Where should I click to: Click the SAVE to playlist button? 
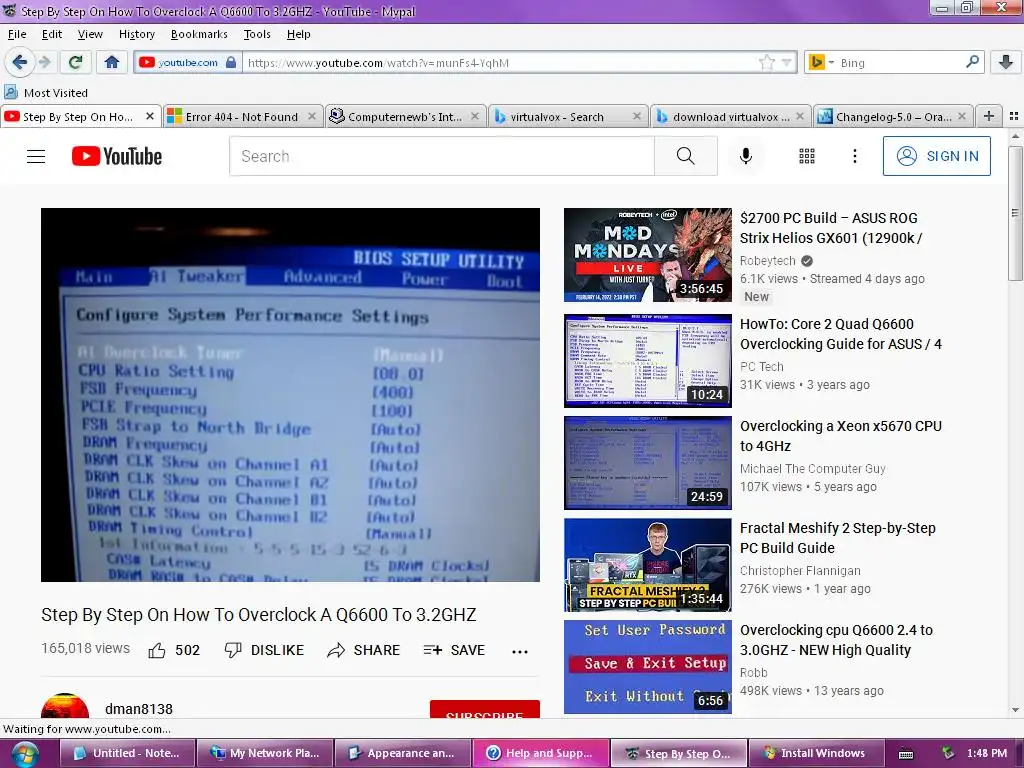click(454, 650)
